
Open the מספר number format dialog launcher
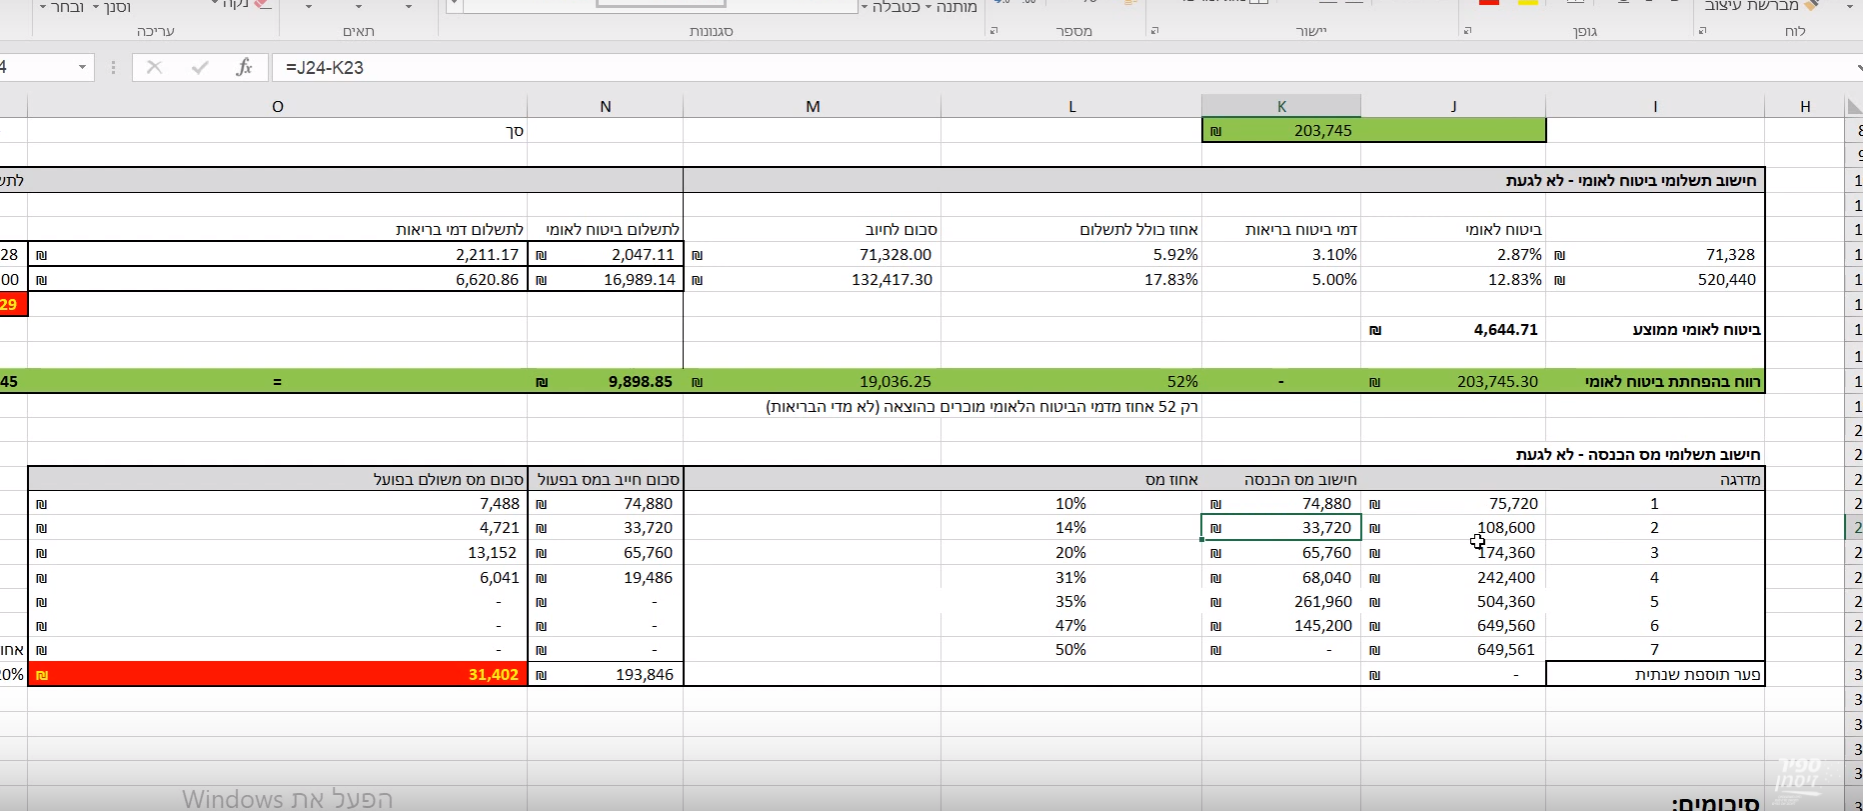coord(994,31)
